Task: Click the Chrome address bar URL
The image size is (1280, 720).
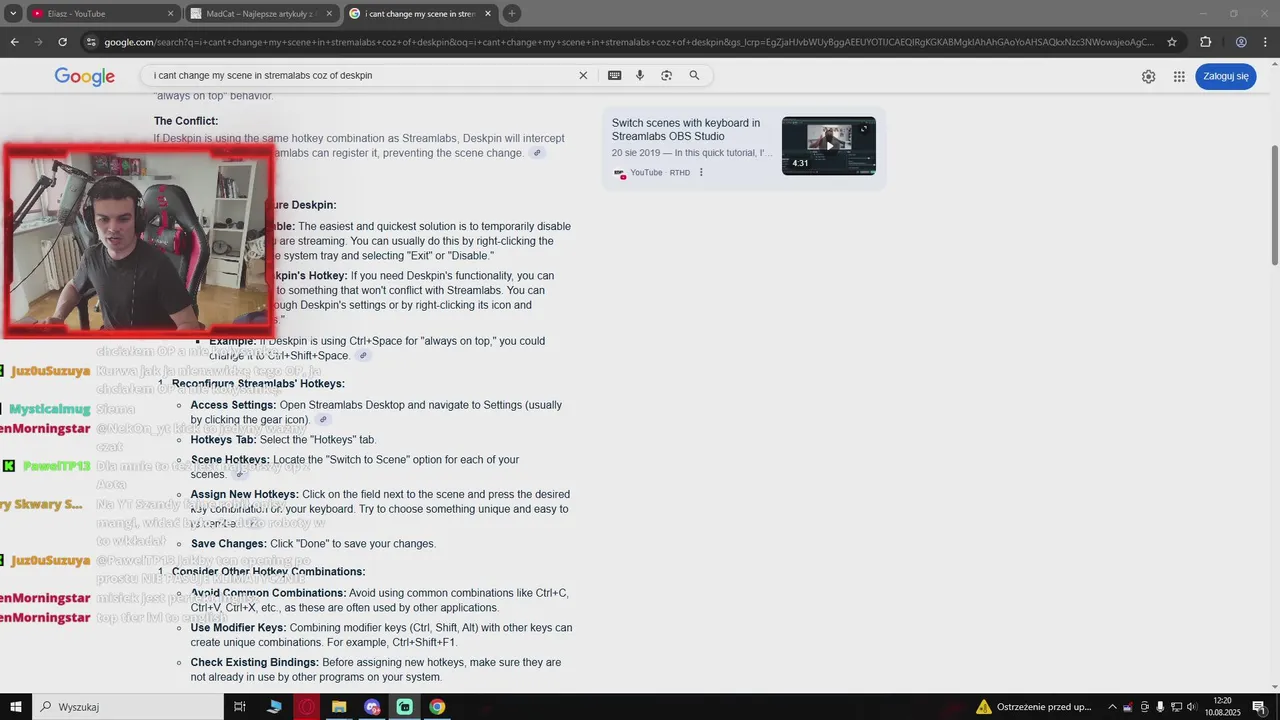Action: [x=629, y=42]
